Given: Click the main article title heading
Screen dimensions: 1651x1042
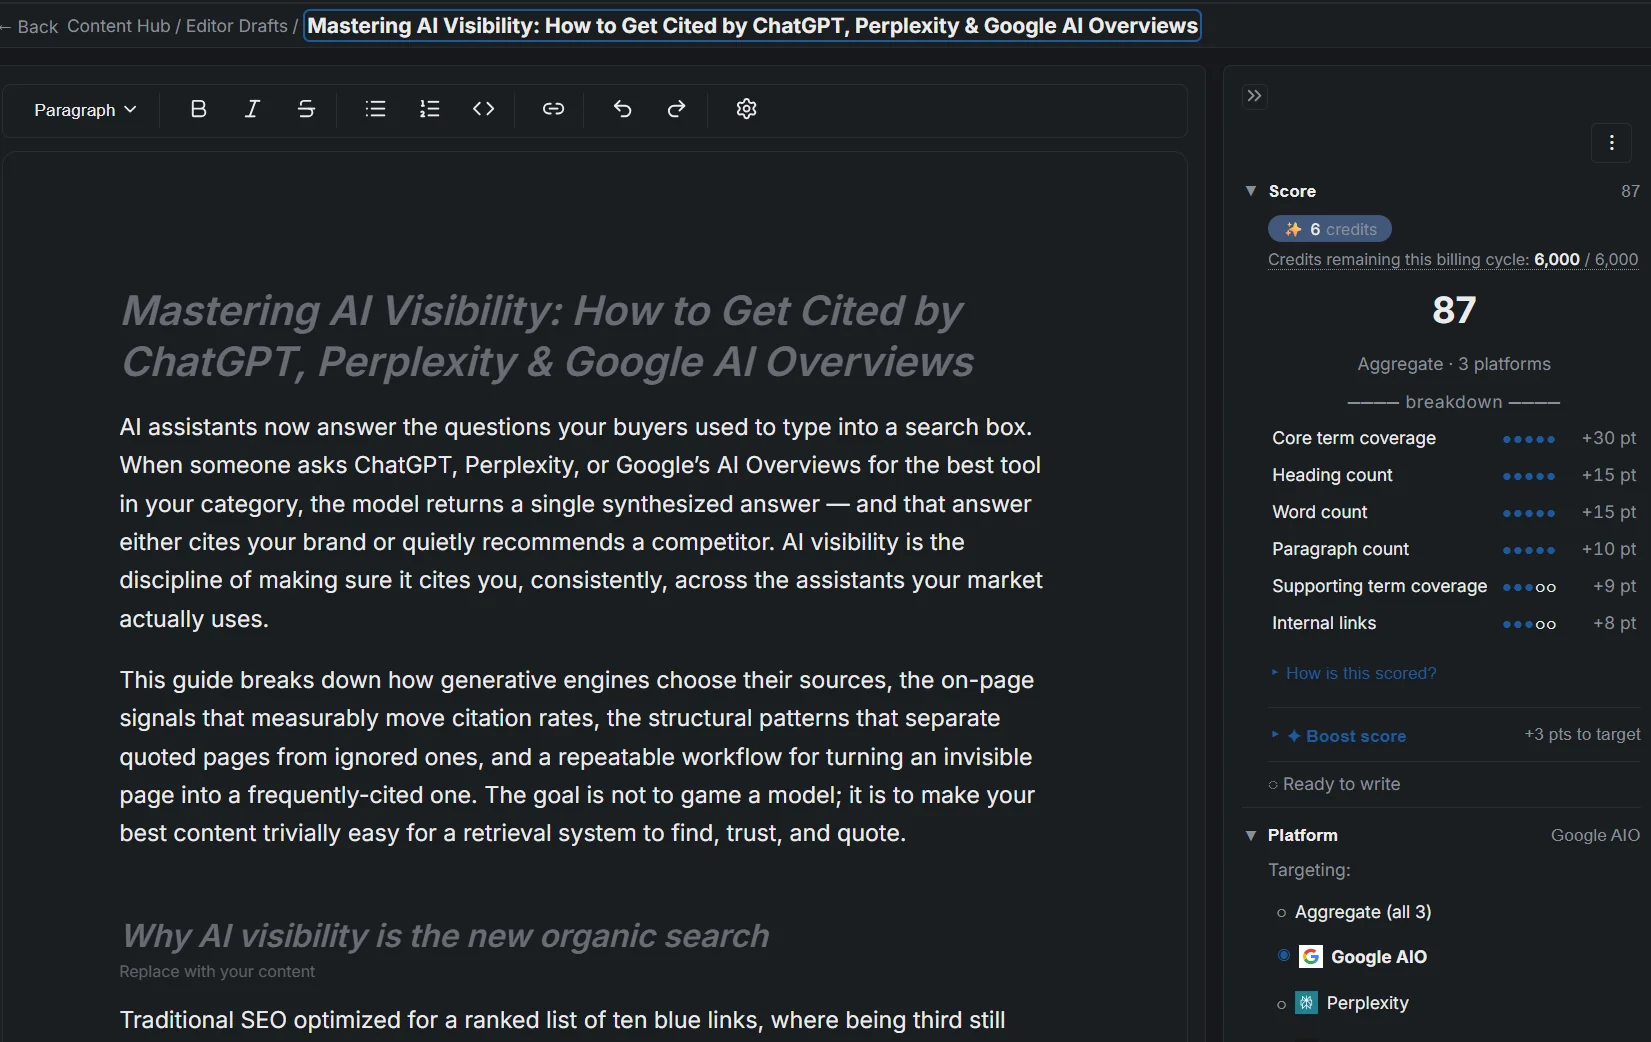Looking at the screenshot, I should [547, 336].
